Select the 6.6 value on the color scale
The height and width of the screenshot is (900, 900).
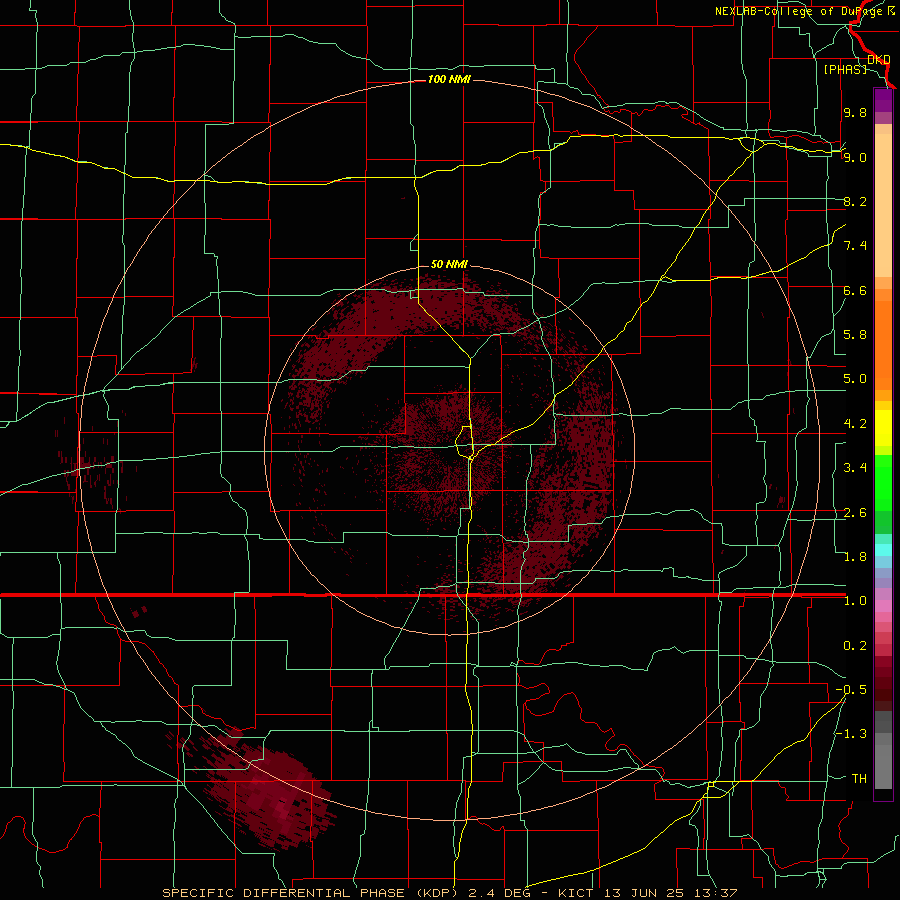tap(855, 290)
